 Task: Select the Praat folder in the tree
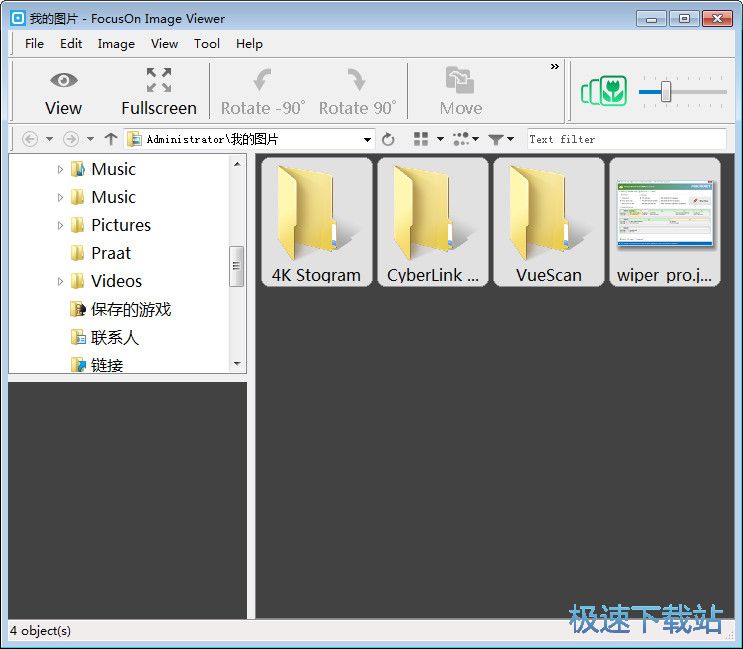tap(110, 253)
